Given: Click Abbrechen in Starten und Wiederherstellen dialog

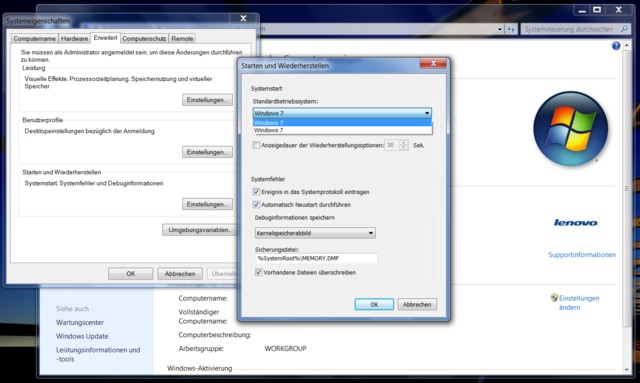Looking at the screenshot, I should (417, 304).
